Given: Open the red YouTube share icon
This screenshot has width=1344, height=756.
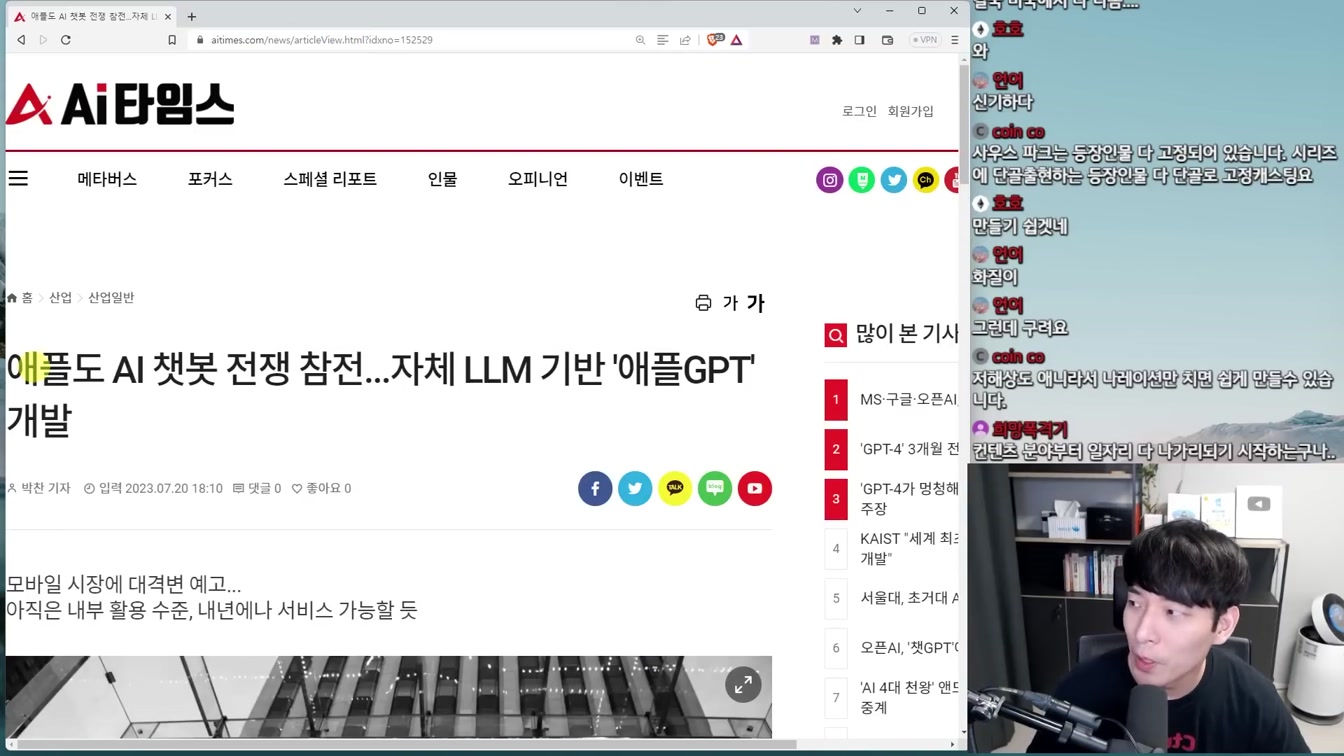Looking at the screenshot, I should point(755,488).
